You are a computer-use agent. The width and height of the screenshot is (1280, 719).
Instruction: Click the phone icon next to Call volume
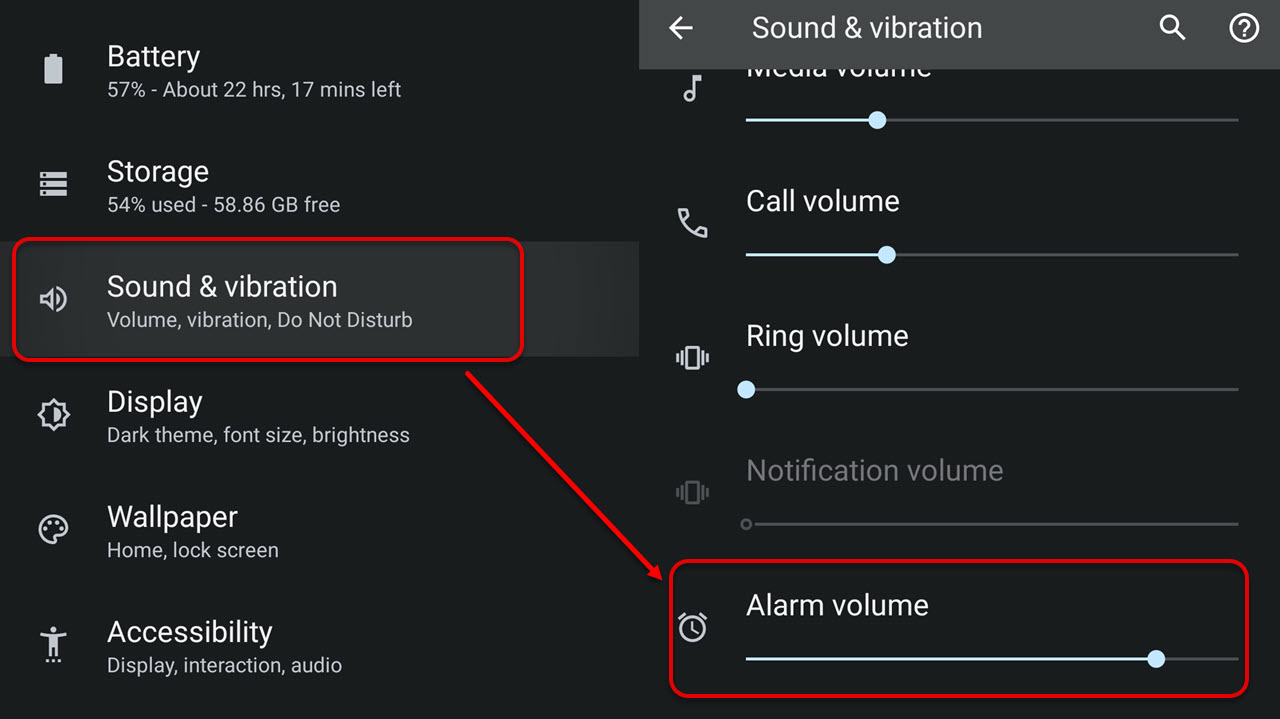(x=693, y=222)
